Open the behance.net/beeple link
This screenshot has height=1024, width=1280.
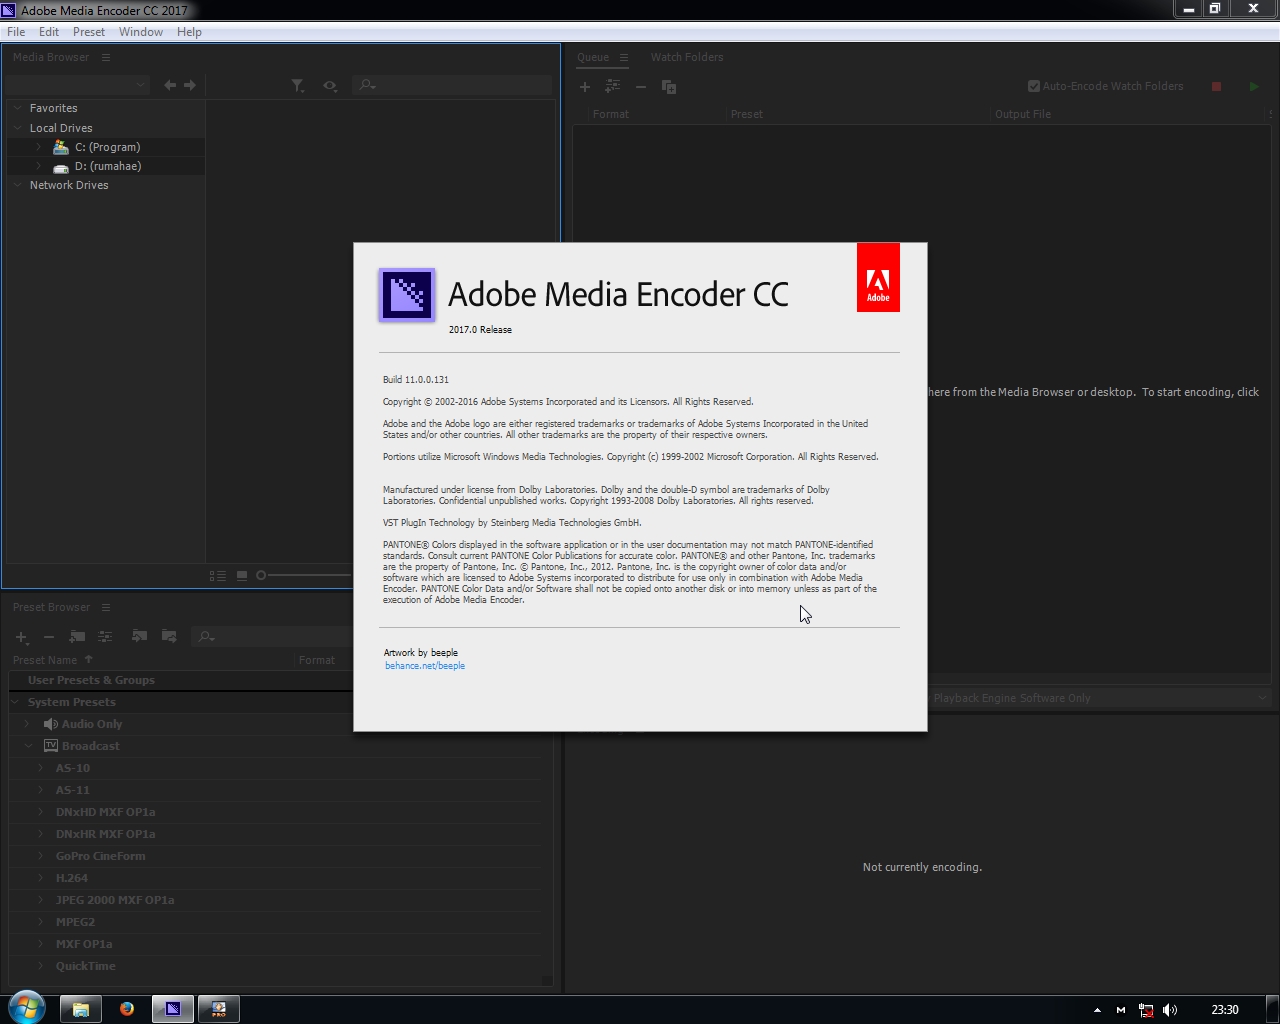click(x=425, y=666)
